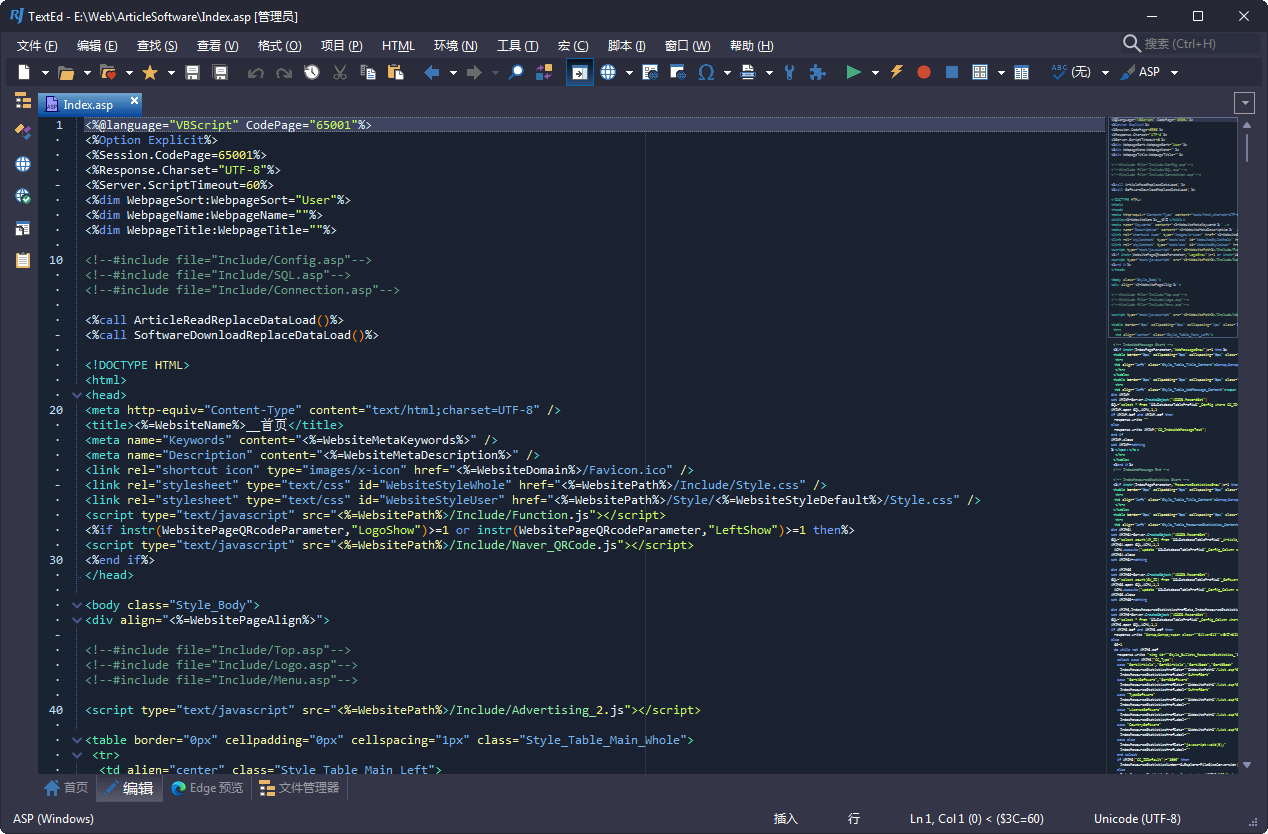Open the Find magnifier tool
The width and height of the screenshot is (1268, 834).
pos(516,72)
